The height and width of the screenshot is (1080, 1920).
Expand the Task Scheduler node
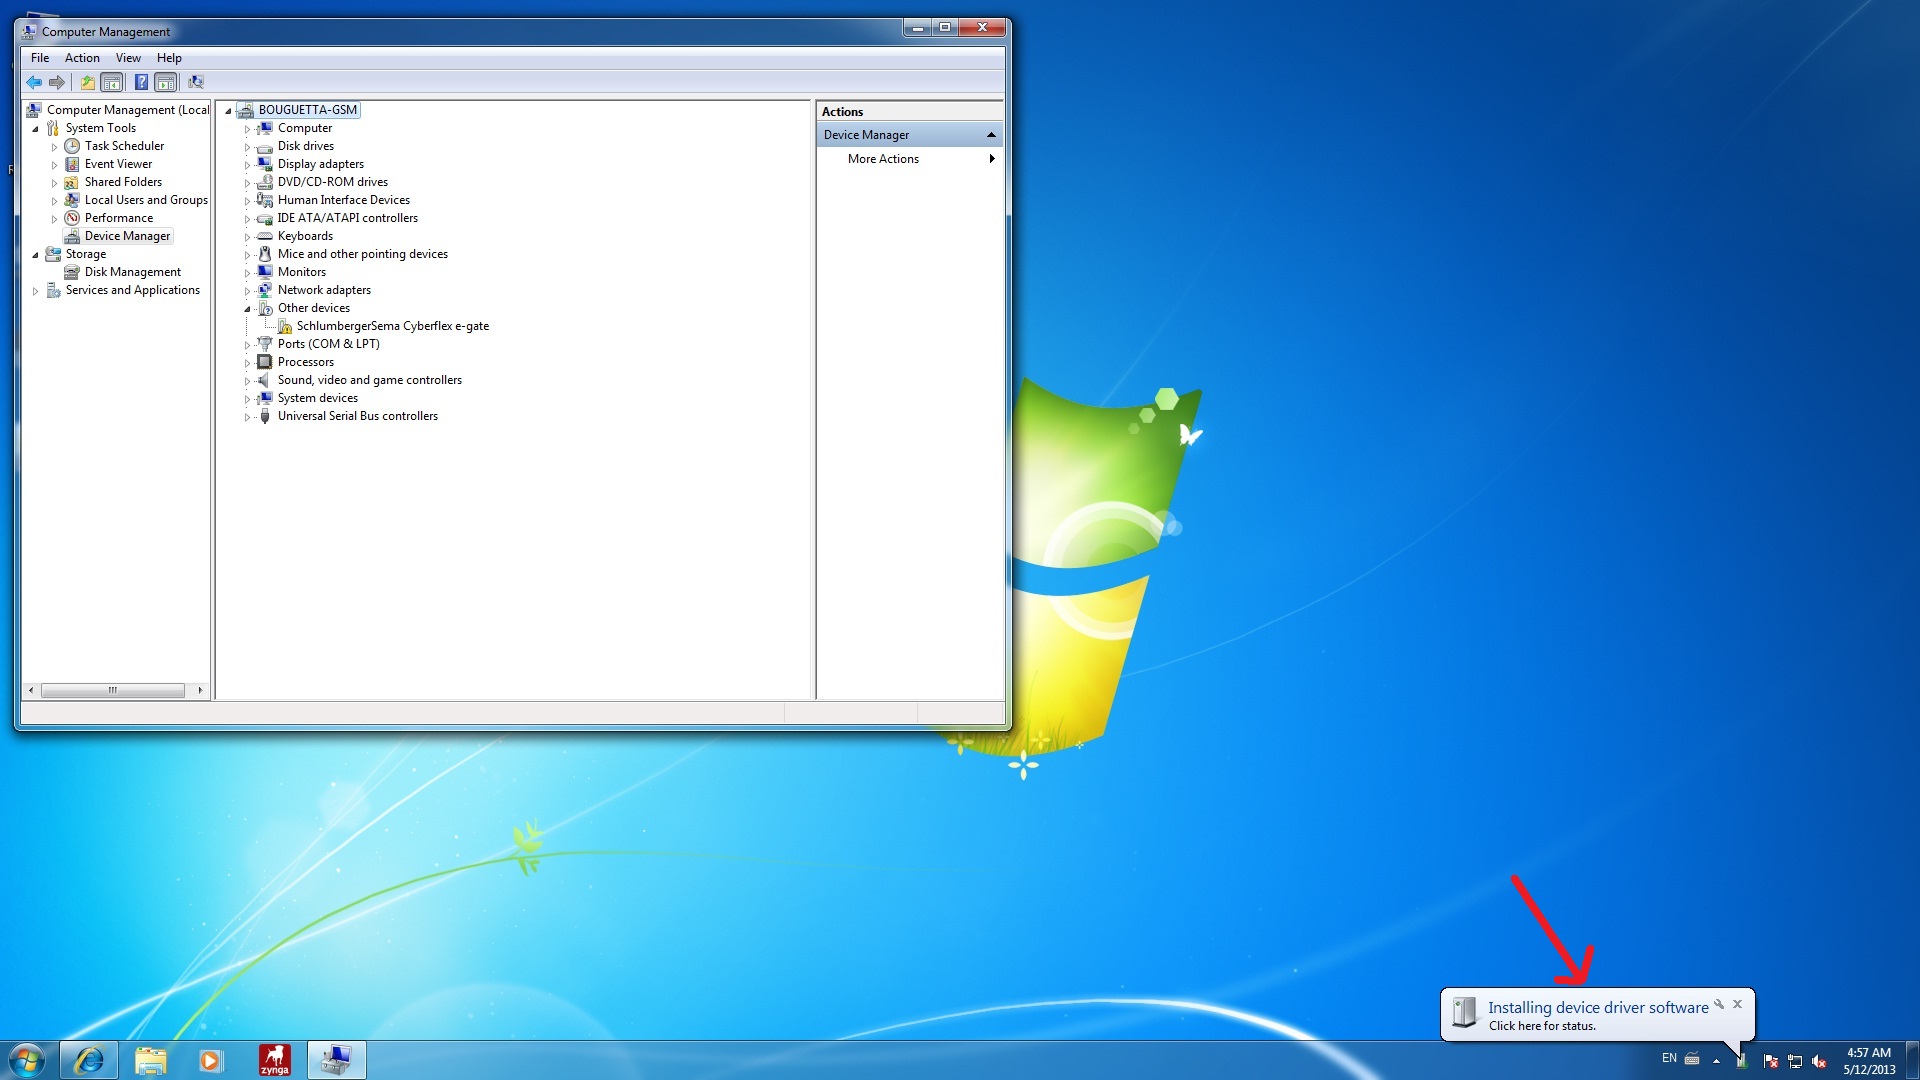(x=55, y=147)
